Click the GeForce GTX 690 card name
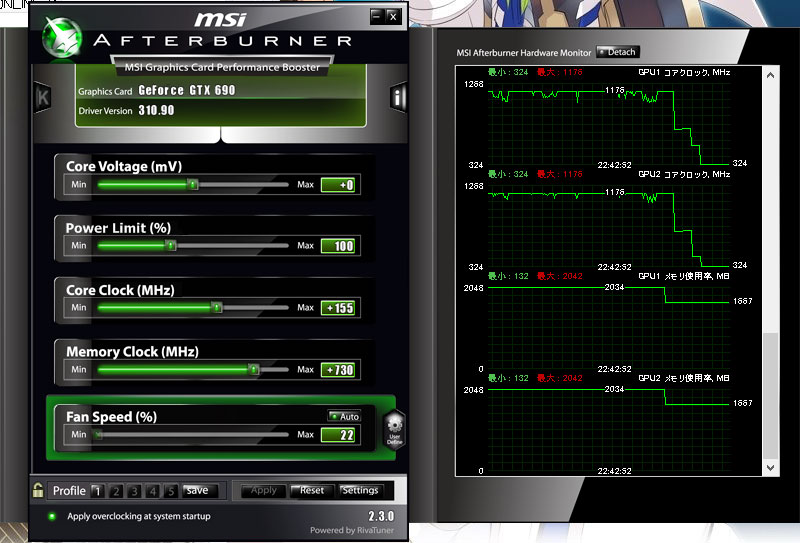The height and width of the screenshot is (543, 800). coord(187,90)
